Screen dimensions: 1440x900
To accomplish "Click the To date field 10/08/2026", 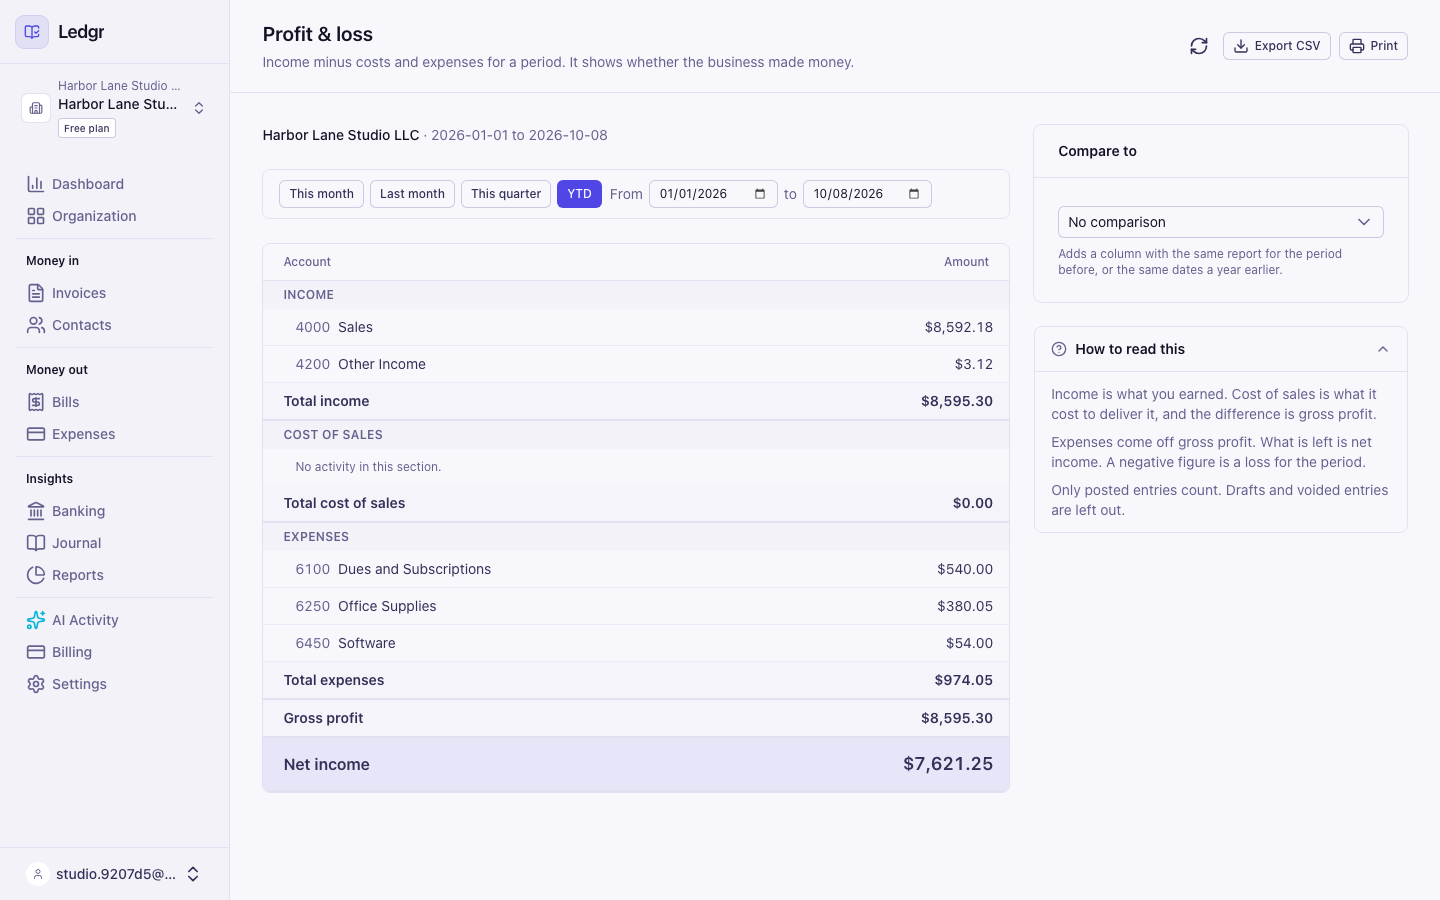I will [x=867, y=194].
